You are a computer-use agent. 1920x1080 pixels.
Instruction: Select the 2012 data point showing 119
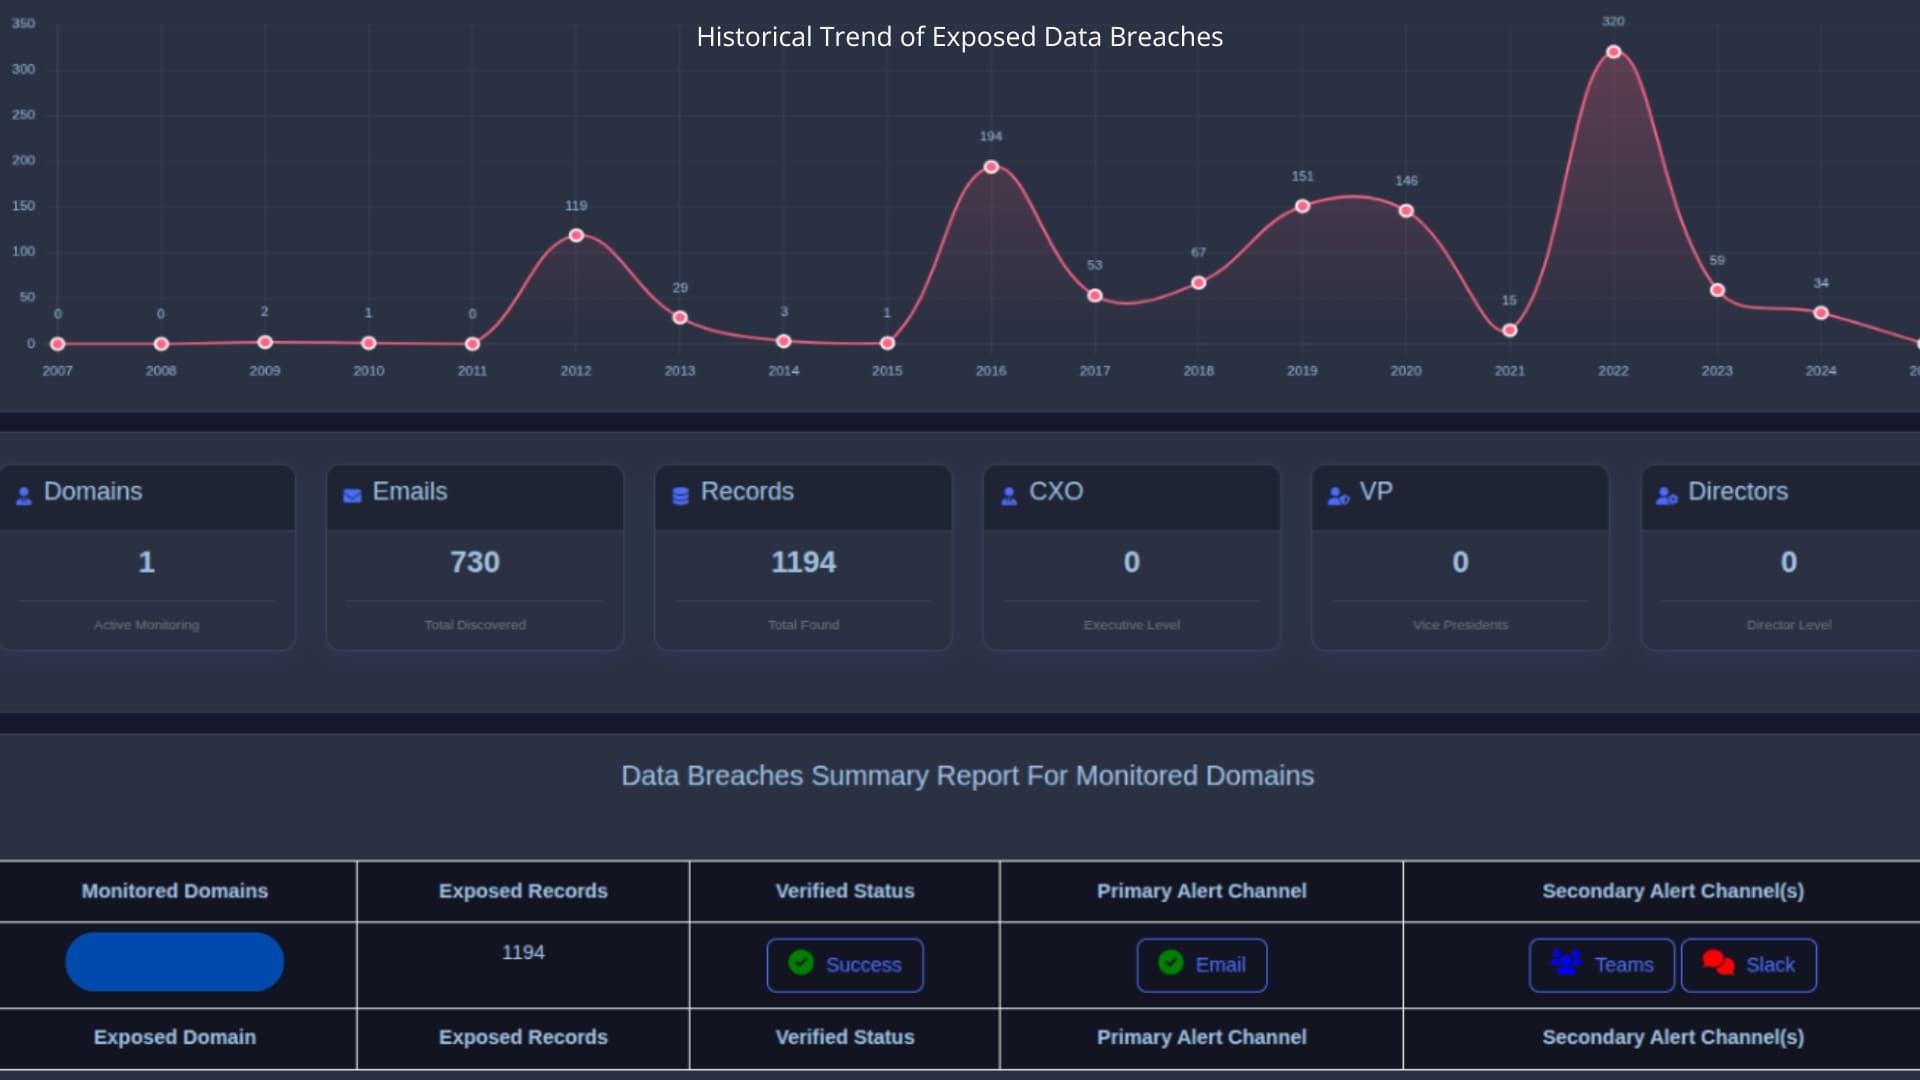(x=576, y=235)
